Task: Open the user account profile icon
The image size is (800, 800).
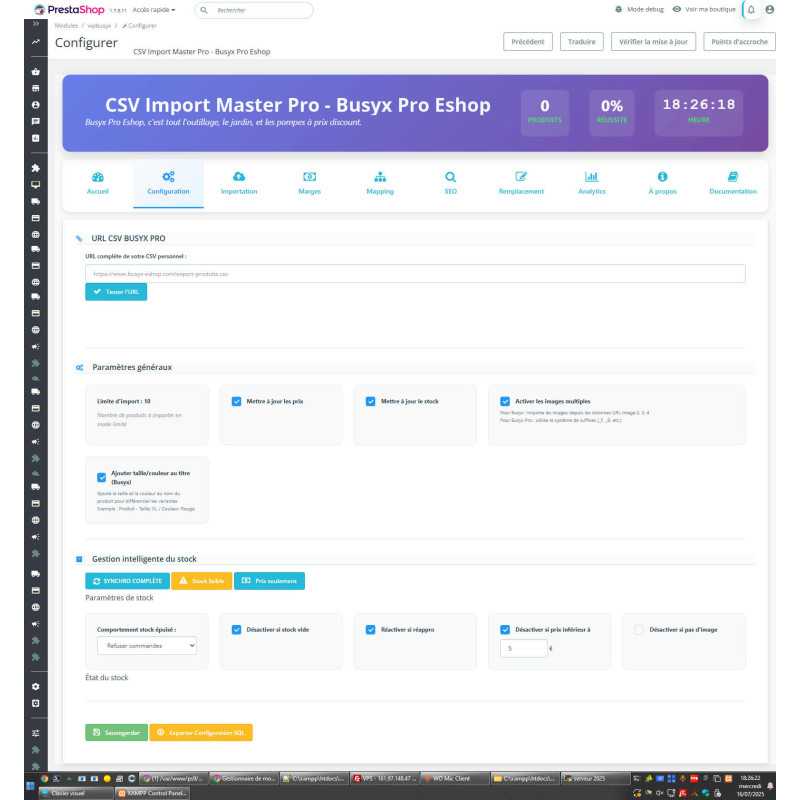Action: coord(770,8)
